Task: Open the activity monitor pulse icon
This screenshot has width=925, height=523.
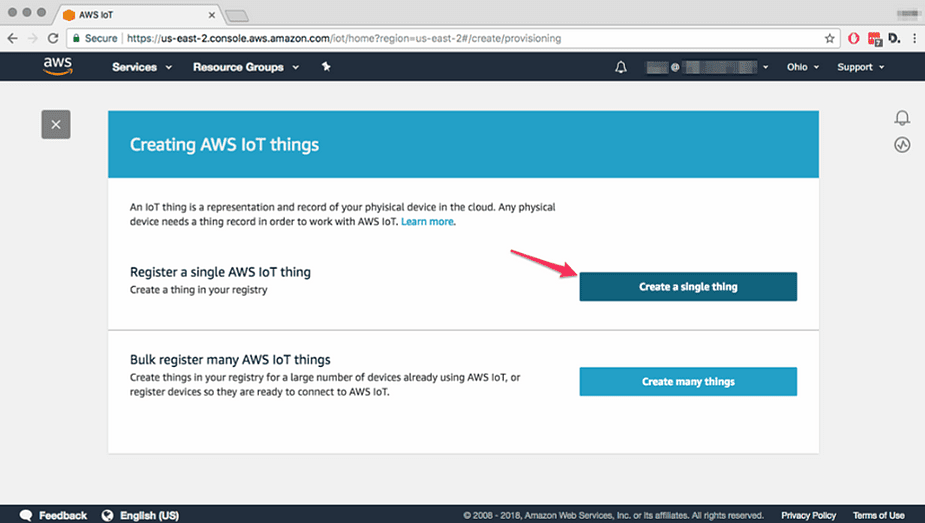Action: click(902, 144)
